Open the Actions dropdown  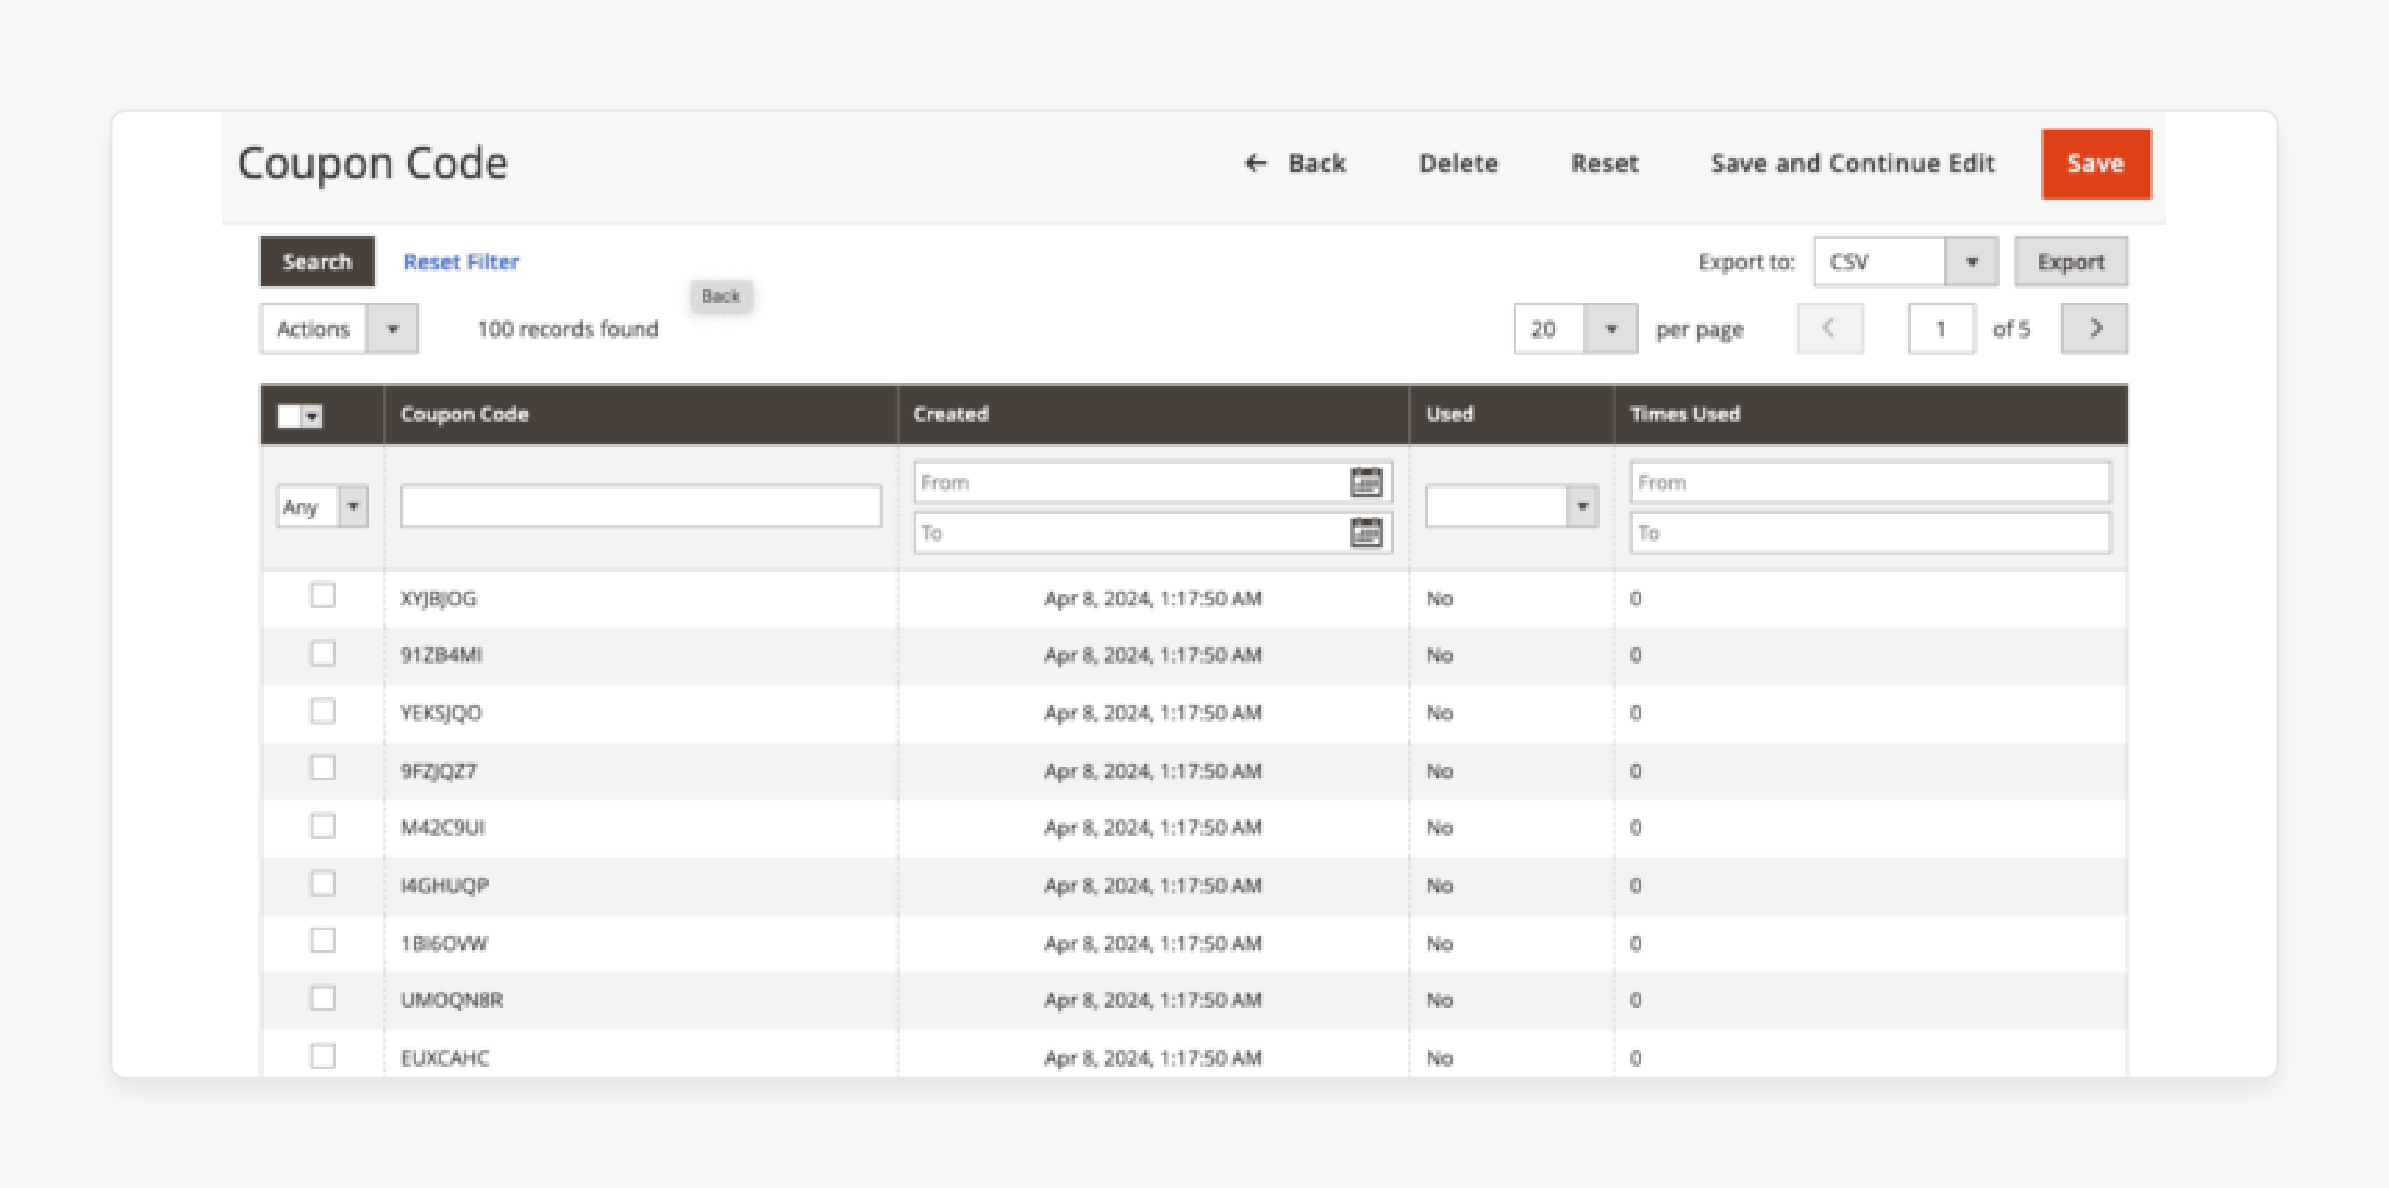(x=339, y=329)
